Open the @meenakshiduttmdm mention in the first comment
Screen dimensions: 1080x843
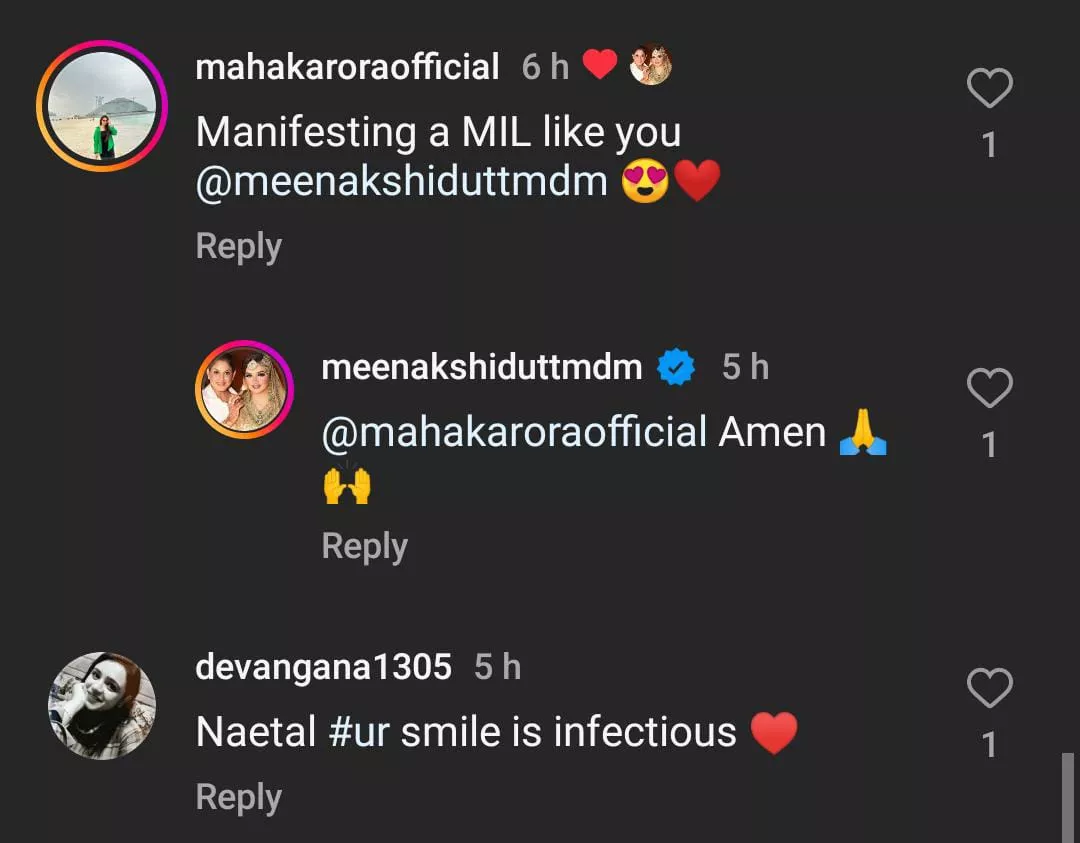401,182
